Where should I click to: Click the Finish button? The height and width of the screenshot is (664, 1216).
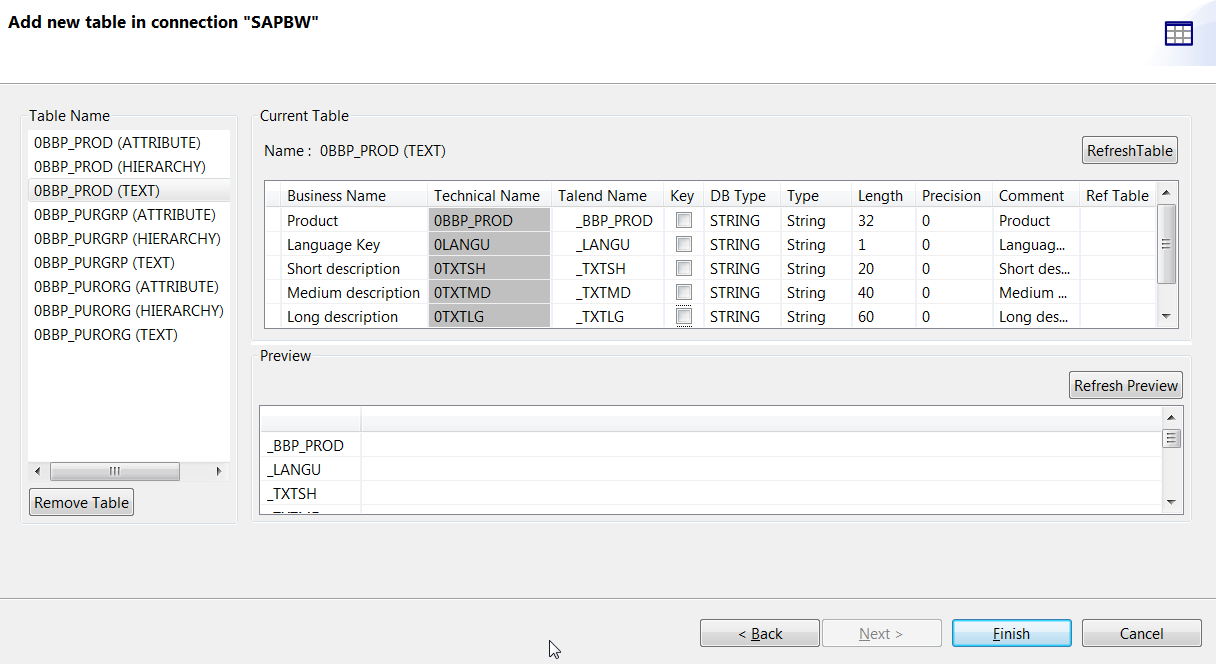click(x=1011, y=633)
